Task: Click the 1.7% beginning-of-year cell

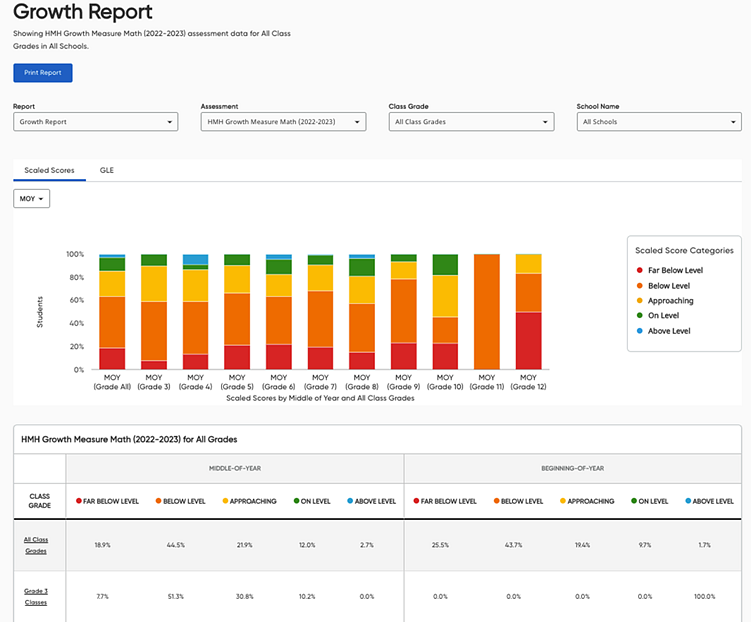Action: [x=705, y=545]
